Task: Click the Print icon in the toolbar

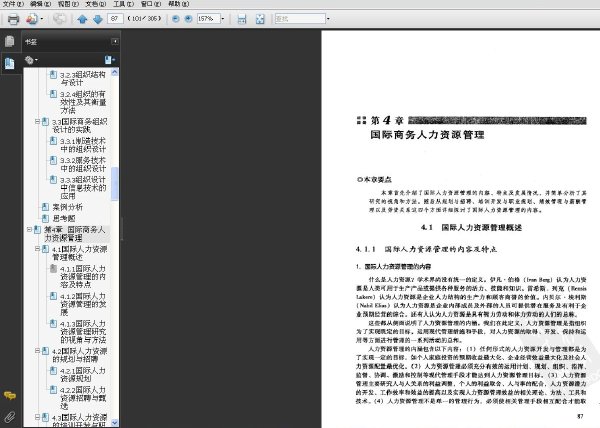Action: [x=13, y=19]
